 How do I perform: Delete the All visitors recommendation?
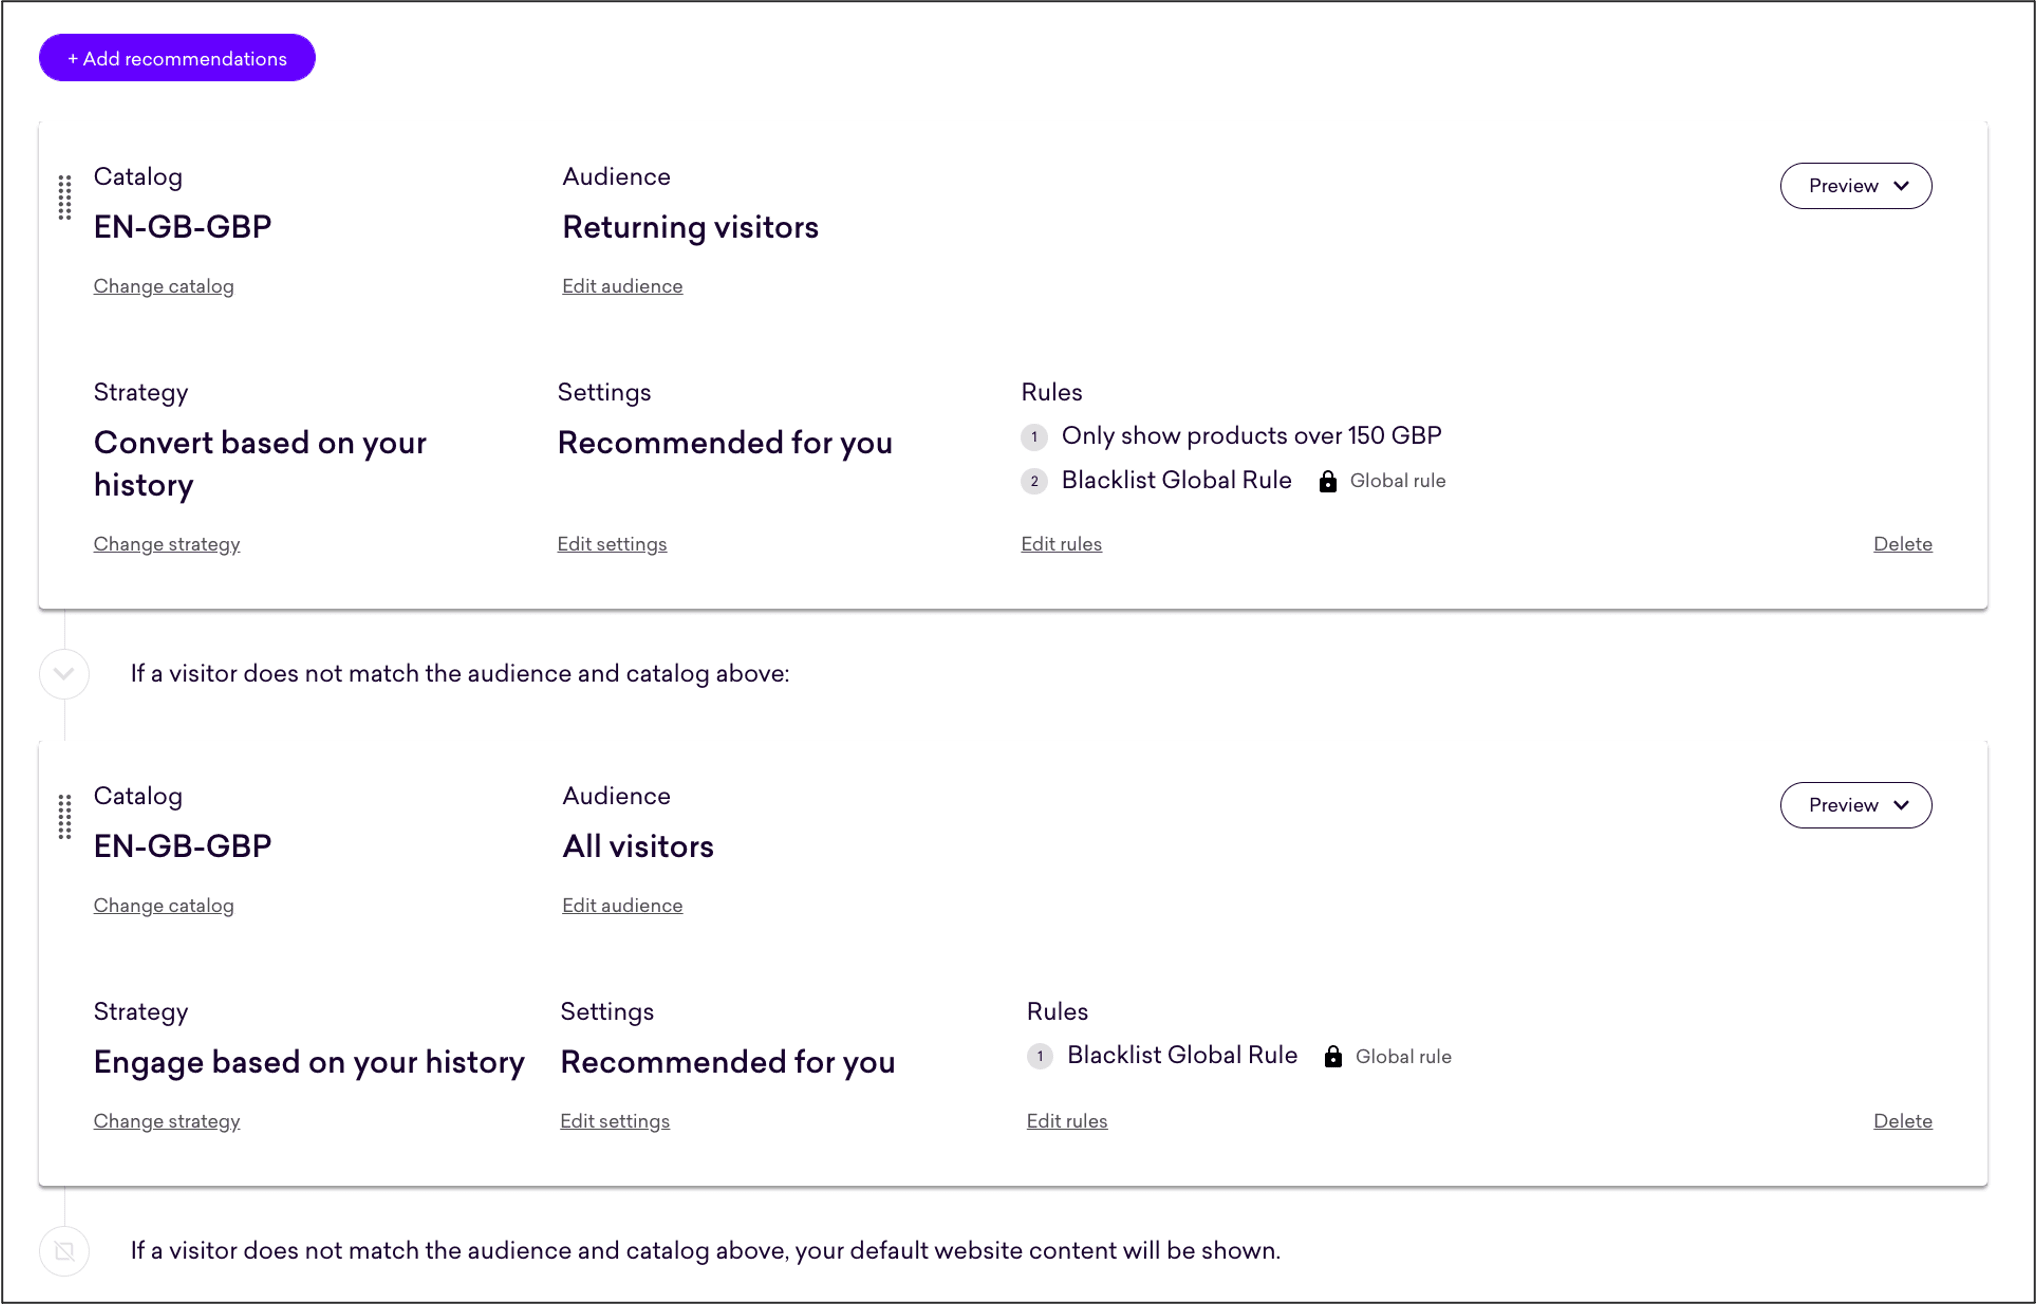pyautogui.click(x=1902, y=1121)
